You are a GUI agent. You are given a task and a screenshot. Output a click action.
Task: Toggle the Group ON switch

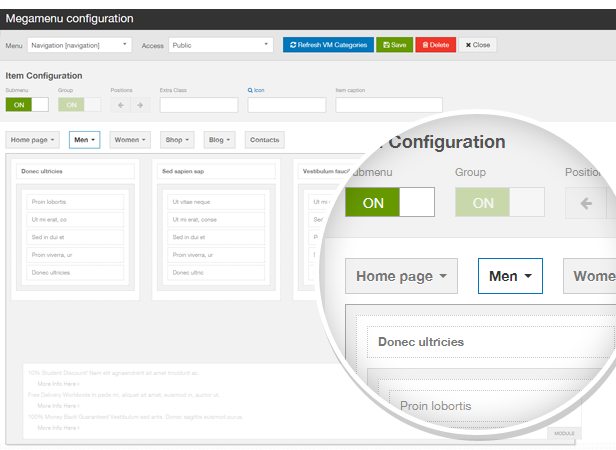(x=79, y=104)
